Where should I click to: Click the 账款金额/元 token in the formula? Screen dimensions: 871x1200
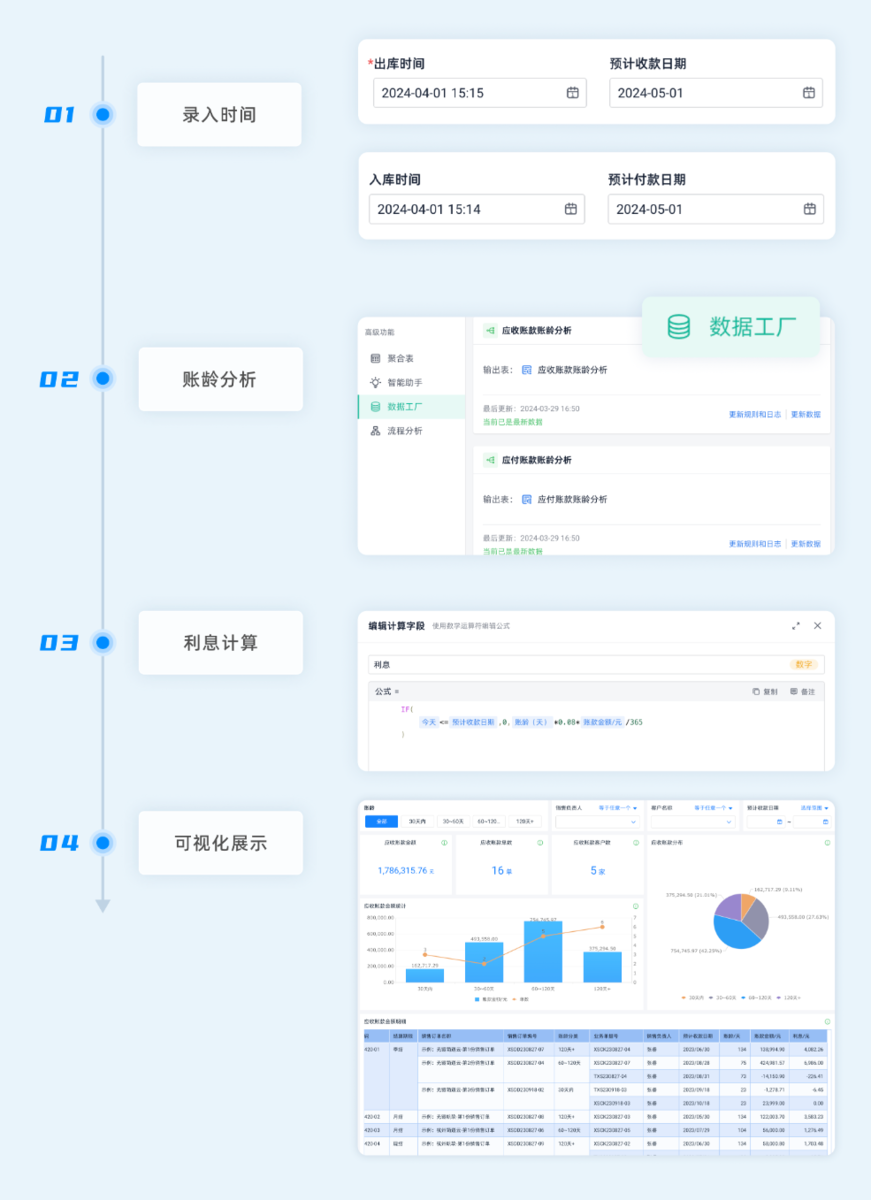coord(604,721)
